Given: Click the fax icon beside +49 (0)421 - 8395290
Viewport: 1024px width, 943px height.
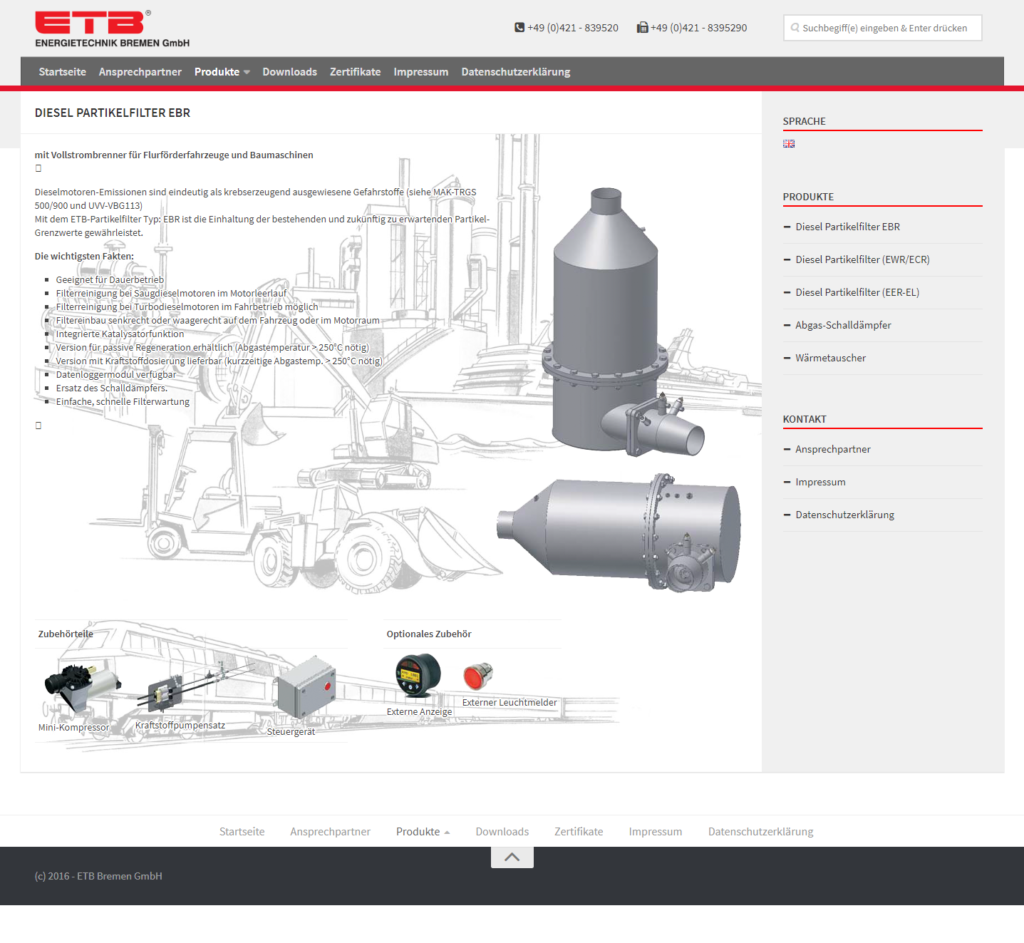Looking at the screenshot, I should (x=643, y=27).
